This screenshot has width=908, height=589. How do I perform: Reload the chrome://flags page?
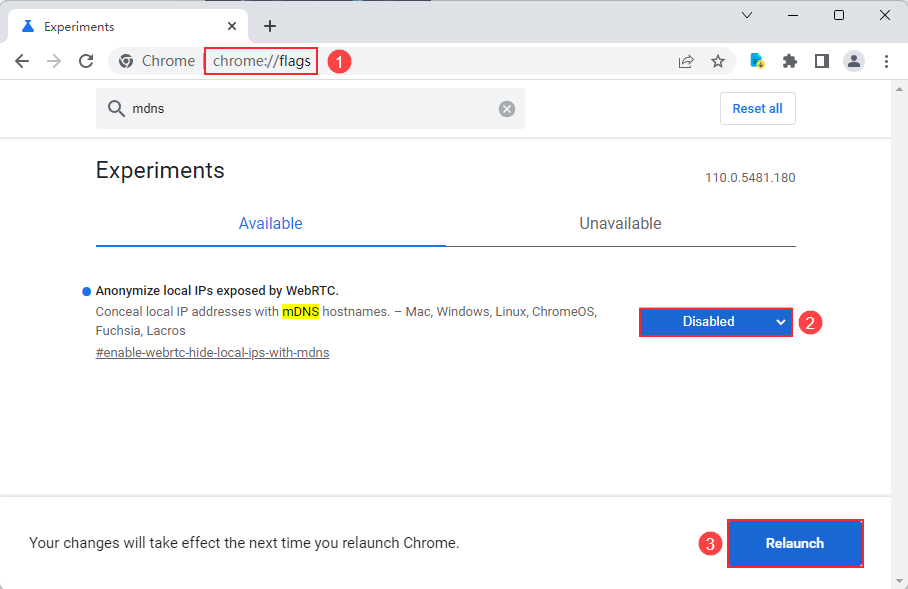pyautogui.click(x=86, y=61)
